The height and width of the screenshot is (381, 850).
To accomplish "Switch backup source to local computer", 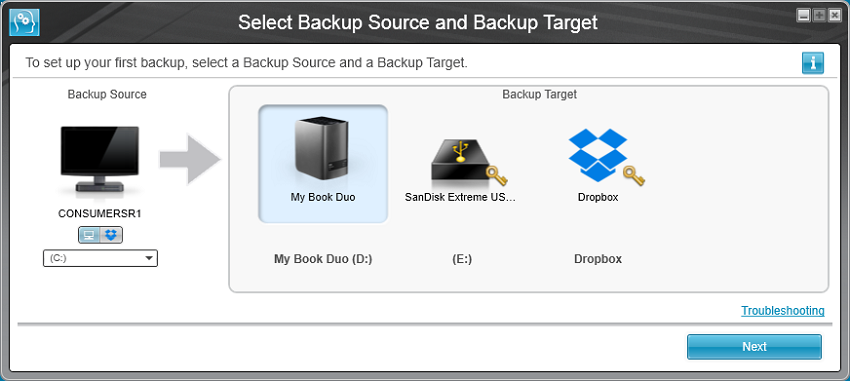I will (x=89, y=235).
